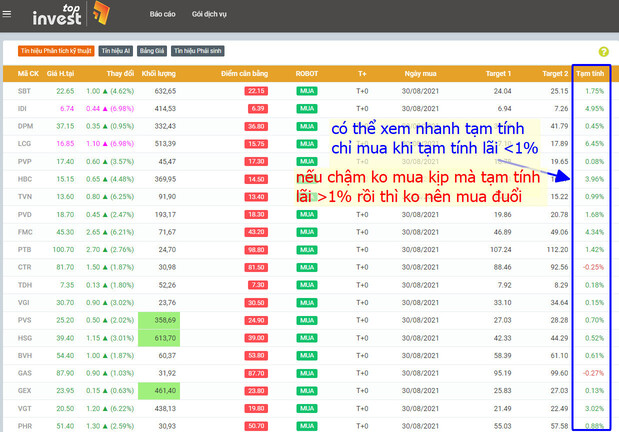Click the MUA badge for SBT
The image size is (619, 432).
[306, 91]
